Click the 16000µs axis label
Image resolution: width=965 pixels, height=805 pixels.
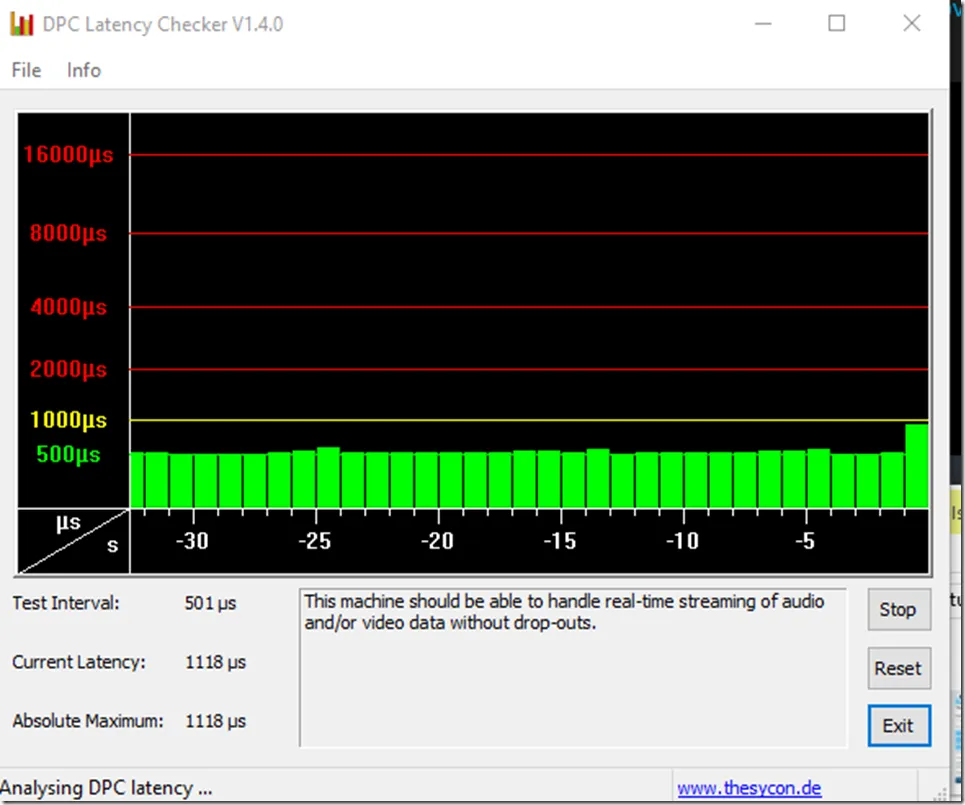68,154
